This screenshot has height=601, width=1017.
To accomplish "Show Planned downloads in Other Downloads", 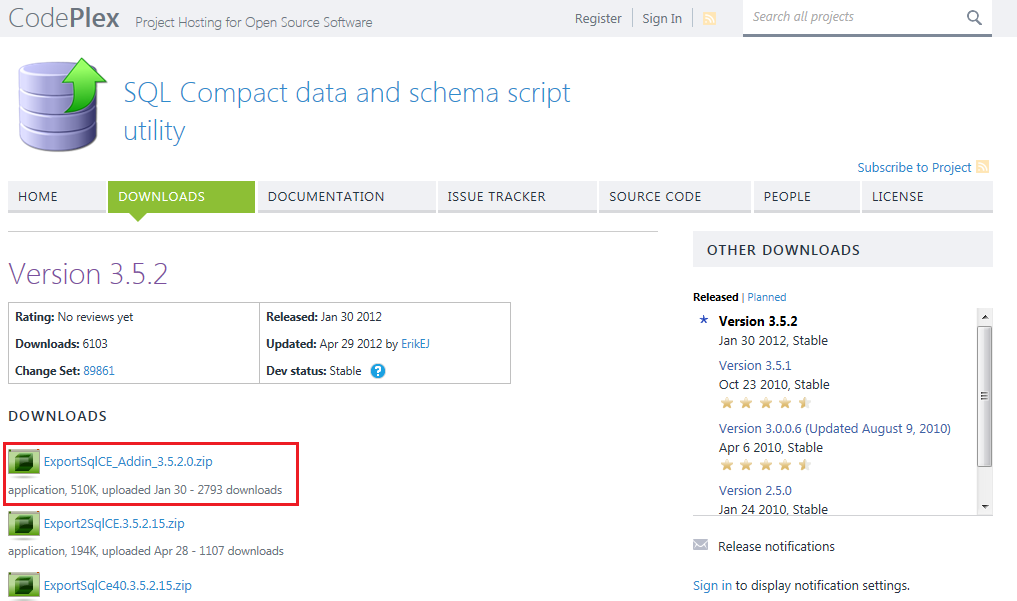I will (766, 297).
